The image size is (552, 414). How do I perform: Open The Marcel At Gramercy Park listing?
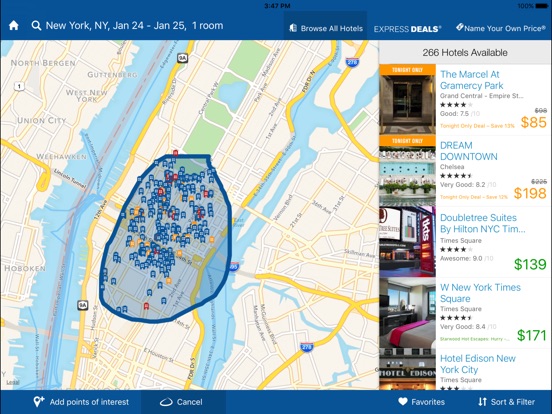pyautogui.click(x=465, y=99)
